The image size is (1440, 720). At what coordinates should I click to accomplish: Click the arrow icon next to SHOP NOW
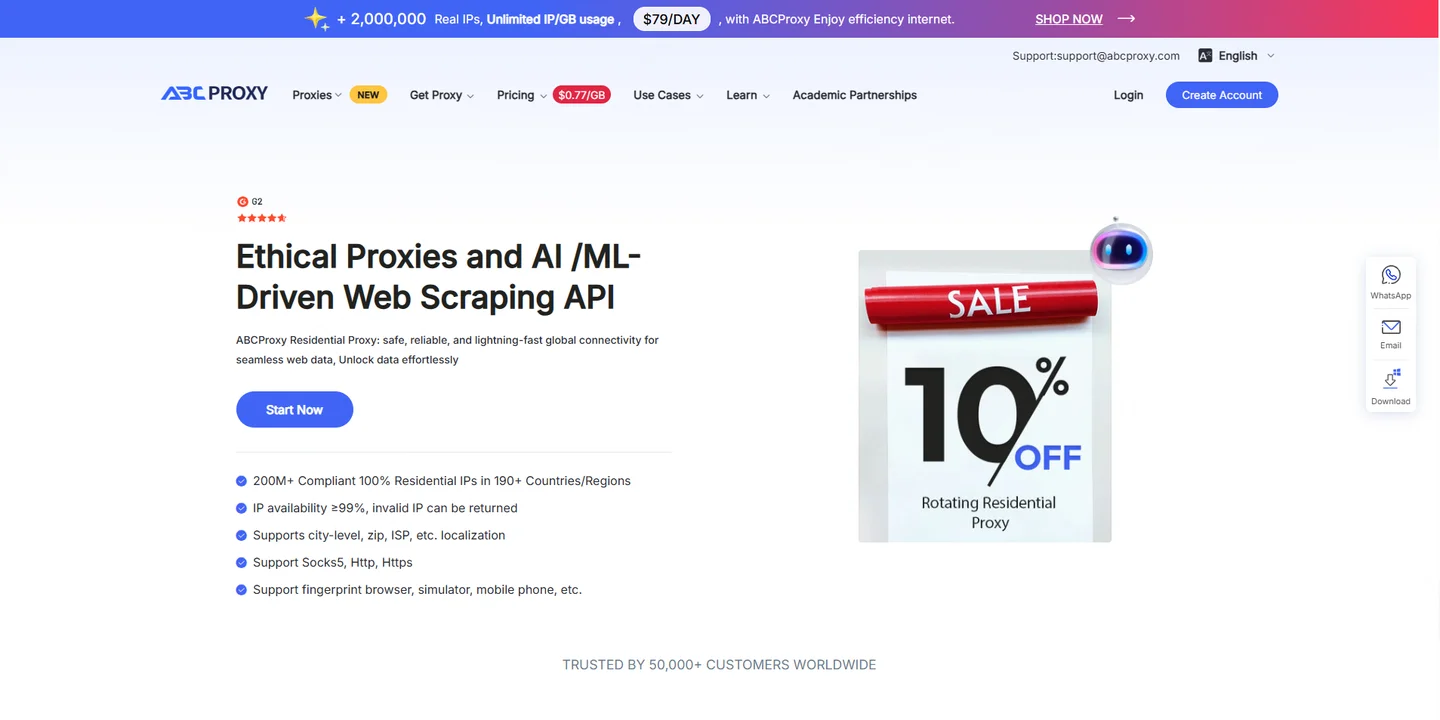(x=1127, y=19)
